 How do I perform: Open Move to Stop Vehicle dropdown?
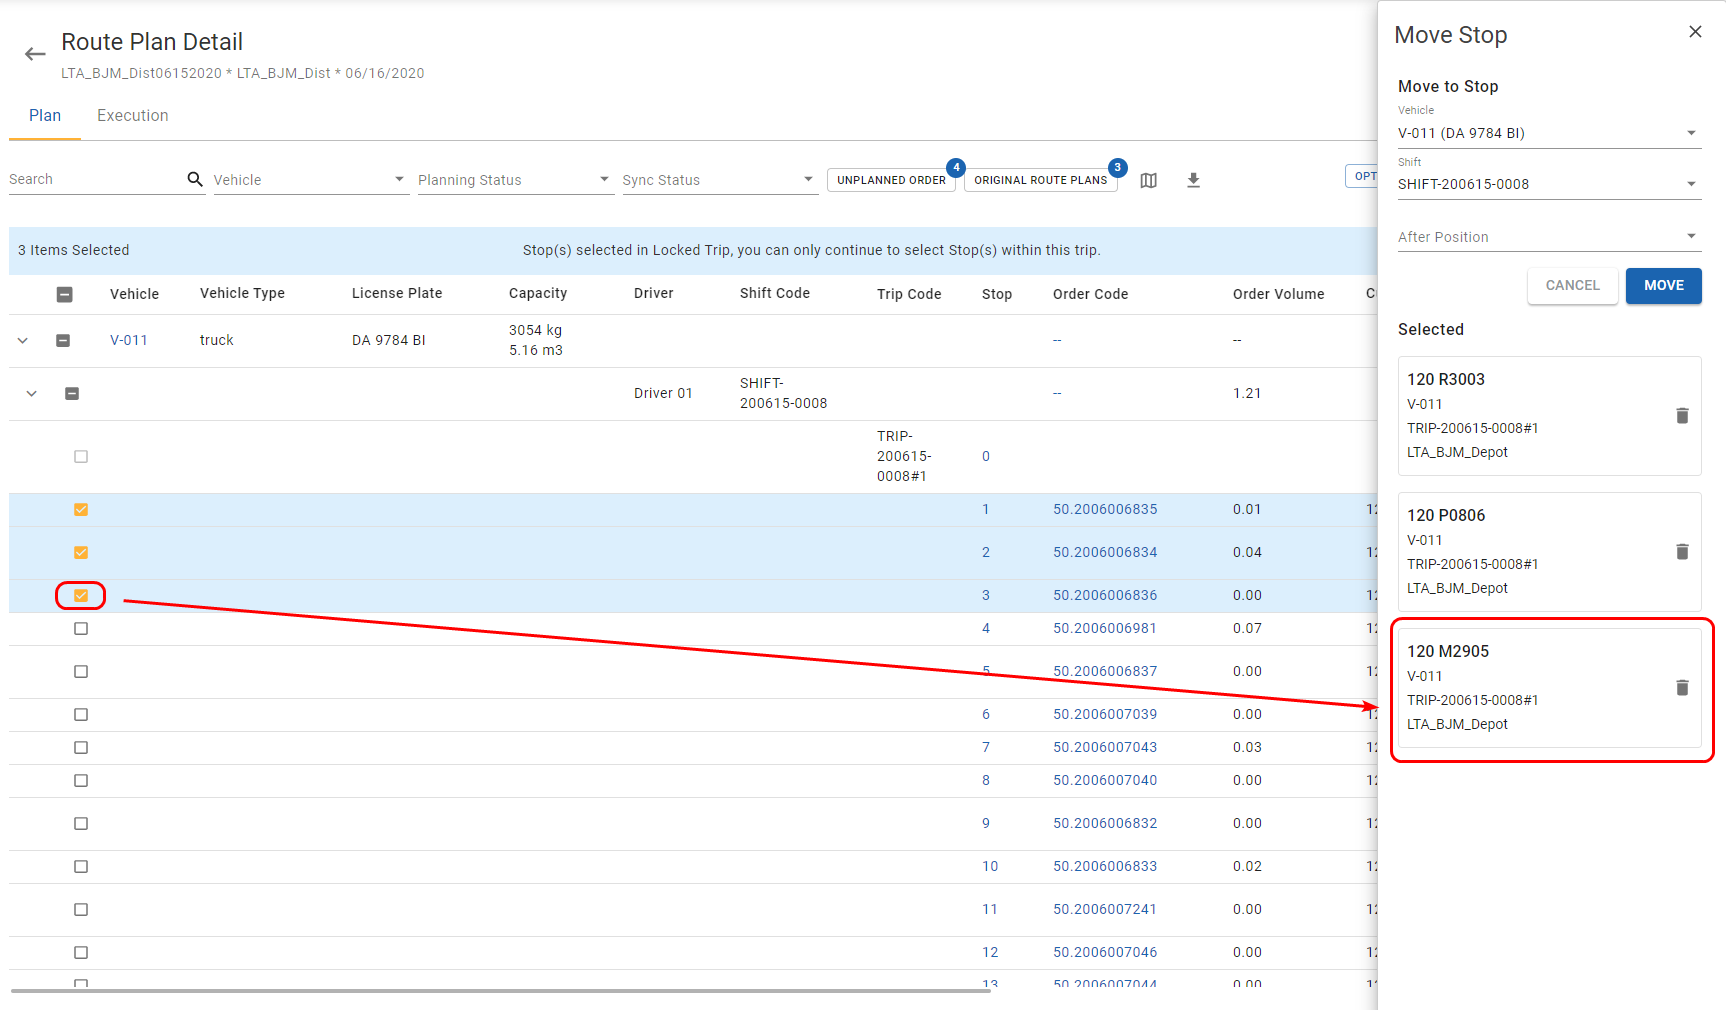pos(1549,133)
